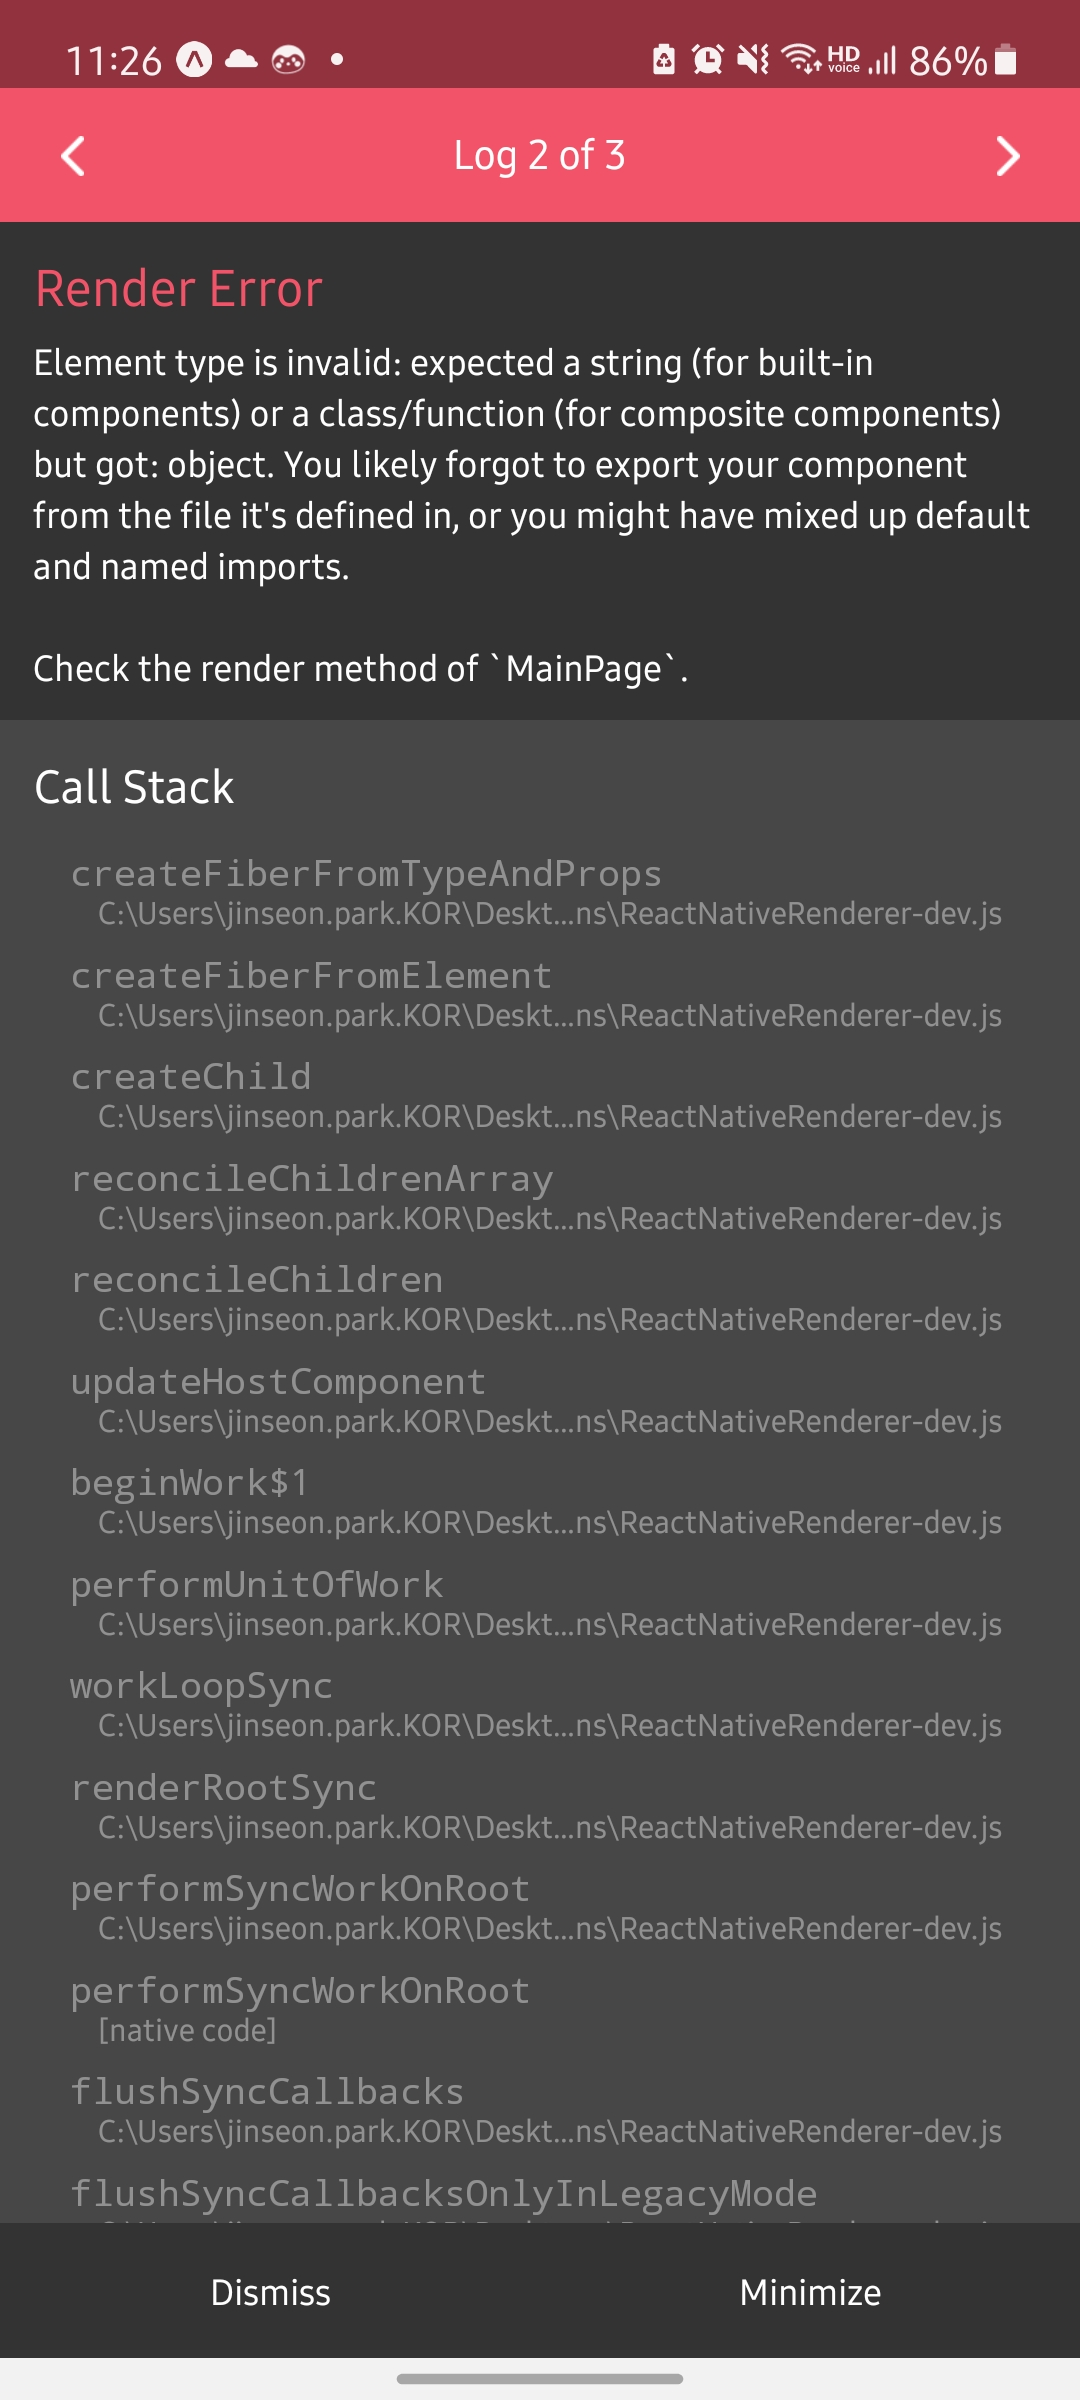The height and width of the screenshot is (2400, 1080).
Task: Tap the bottom home gesture bar
Action: [x=540, y=2379]
